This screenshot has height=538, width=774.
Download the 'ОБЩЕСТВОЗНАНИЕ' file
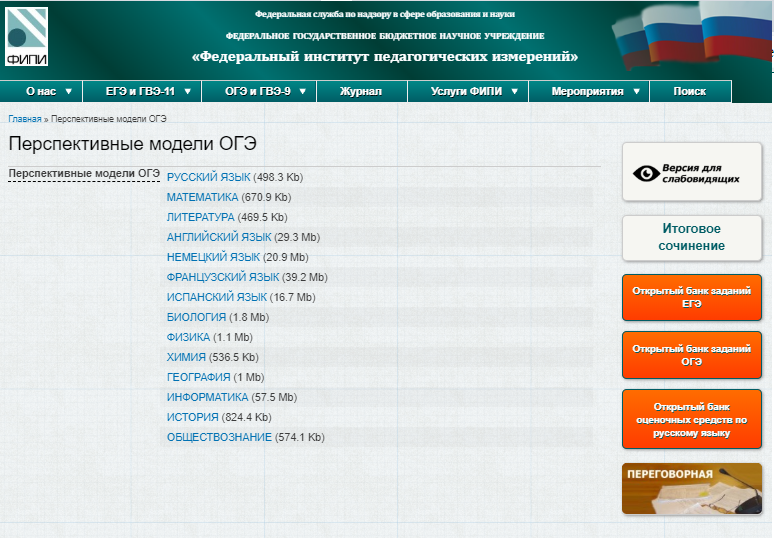coord(219,437)
